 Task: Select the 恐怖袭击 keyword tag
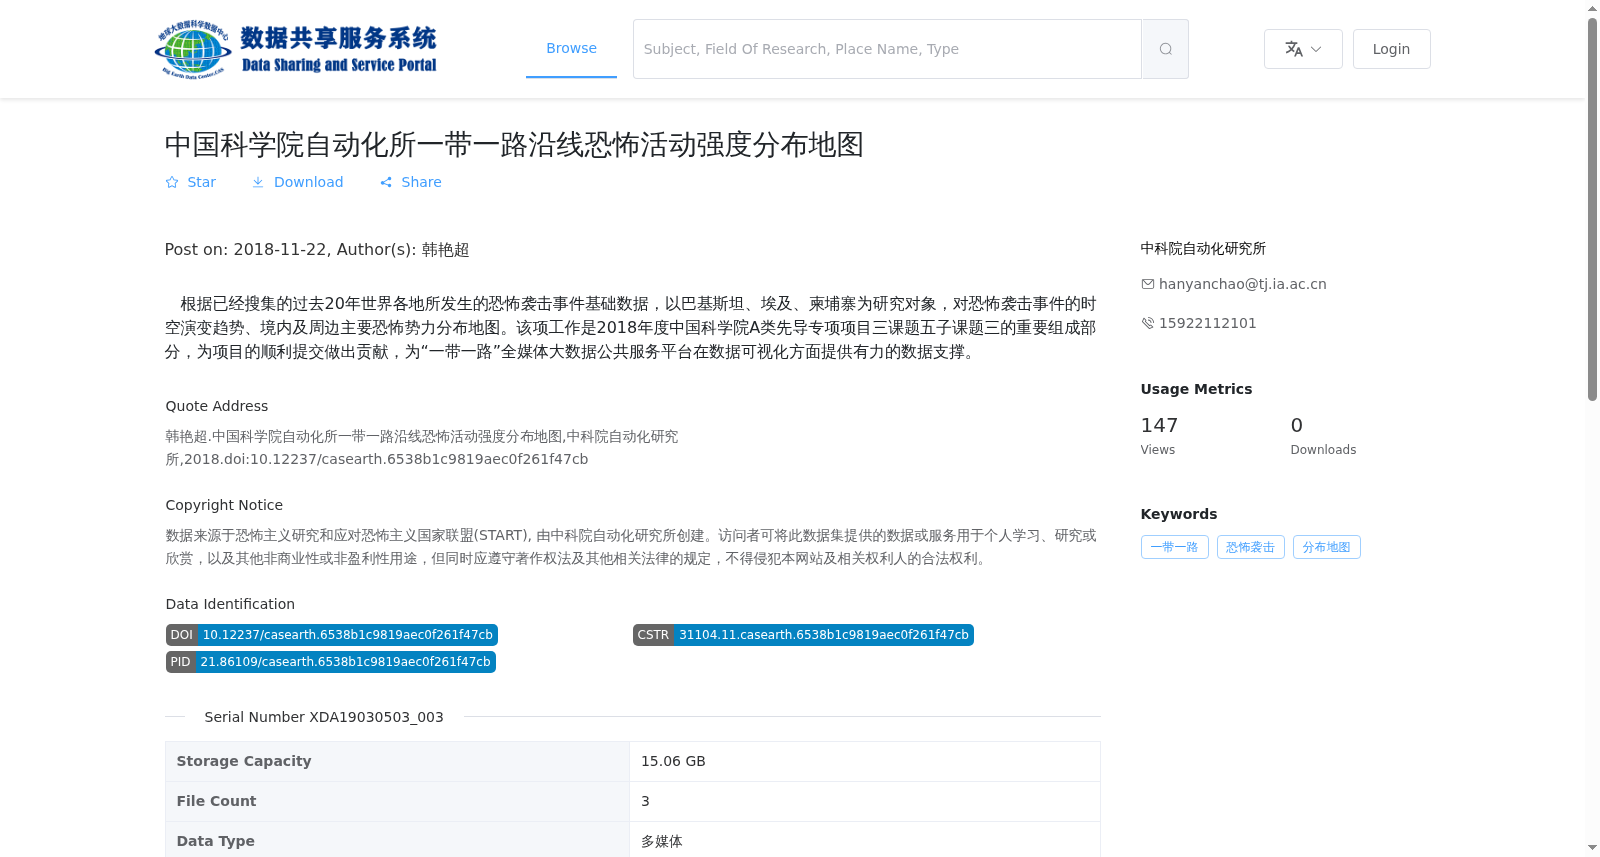[x=1250, y=547]
